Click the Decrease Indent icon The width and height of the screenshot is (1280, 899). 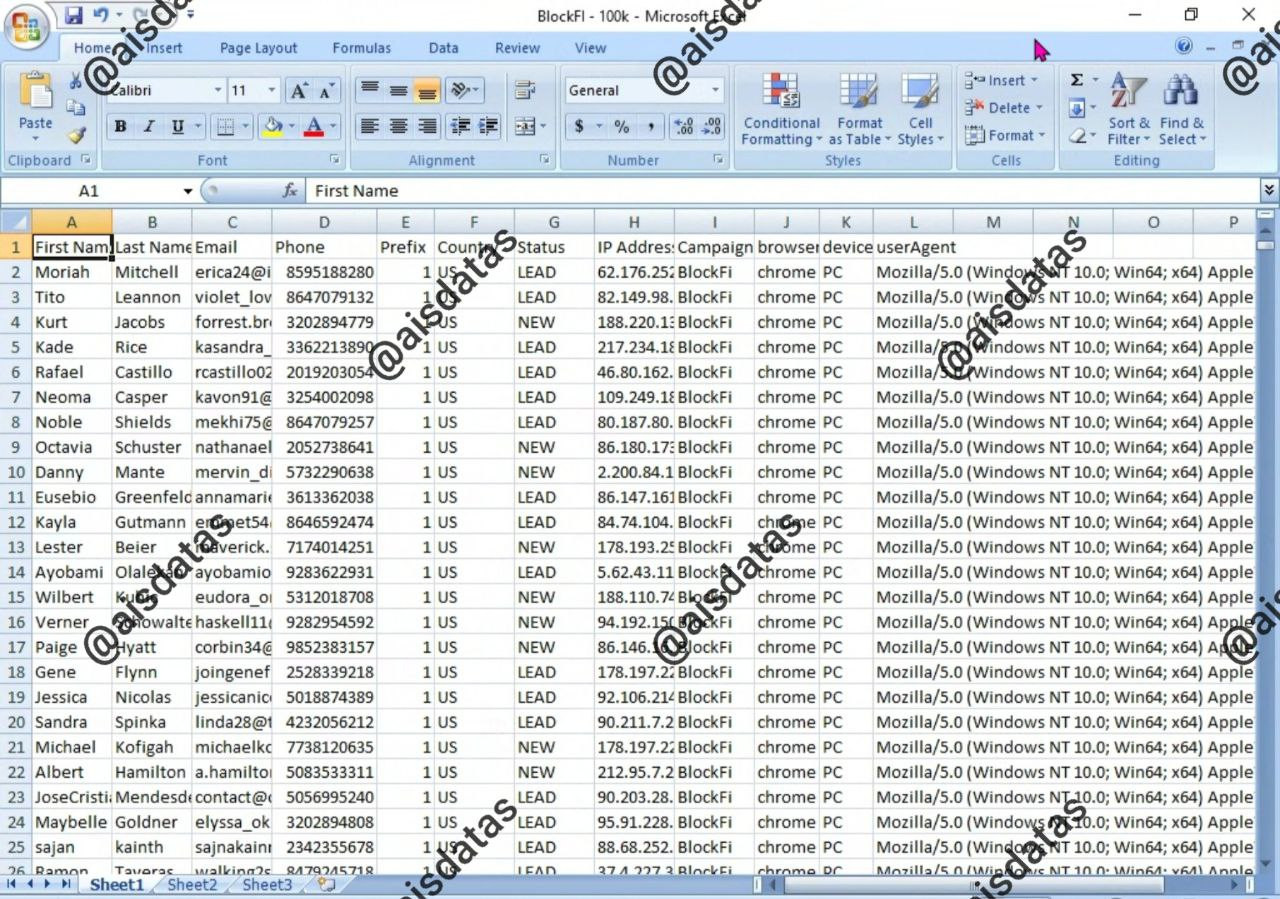tap(461, 126)
